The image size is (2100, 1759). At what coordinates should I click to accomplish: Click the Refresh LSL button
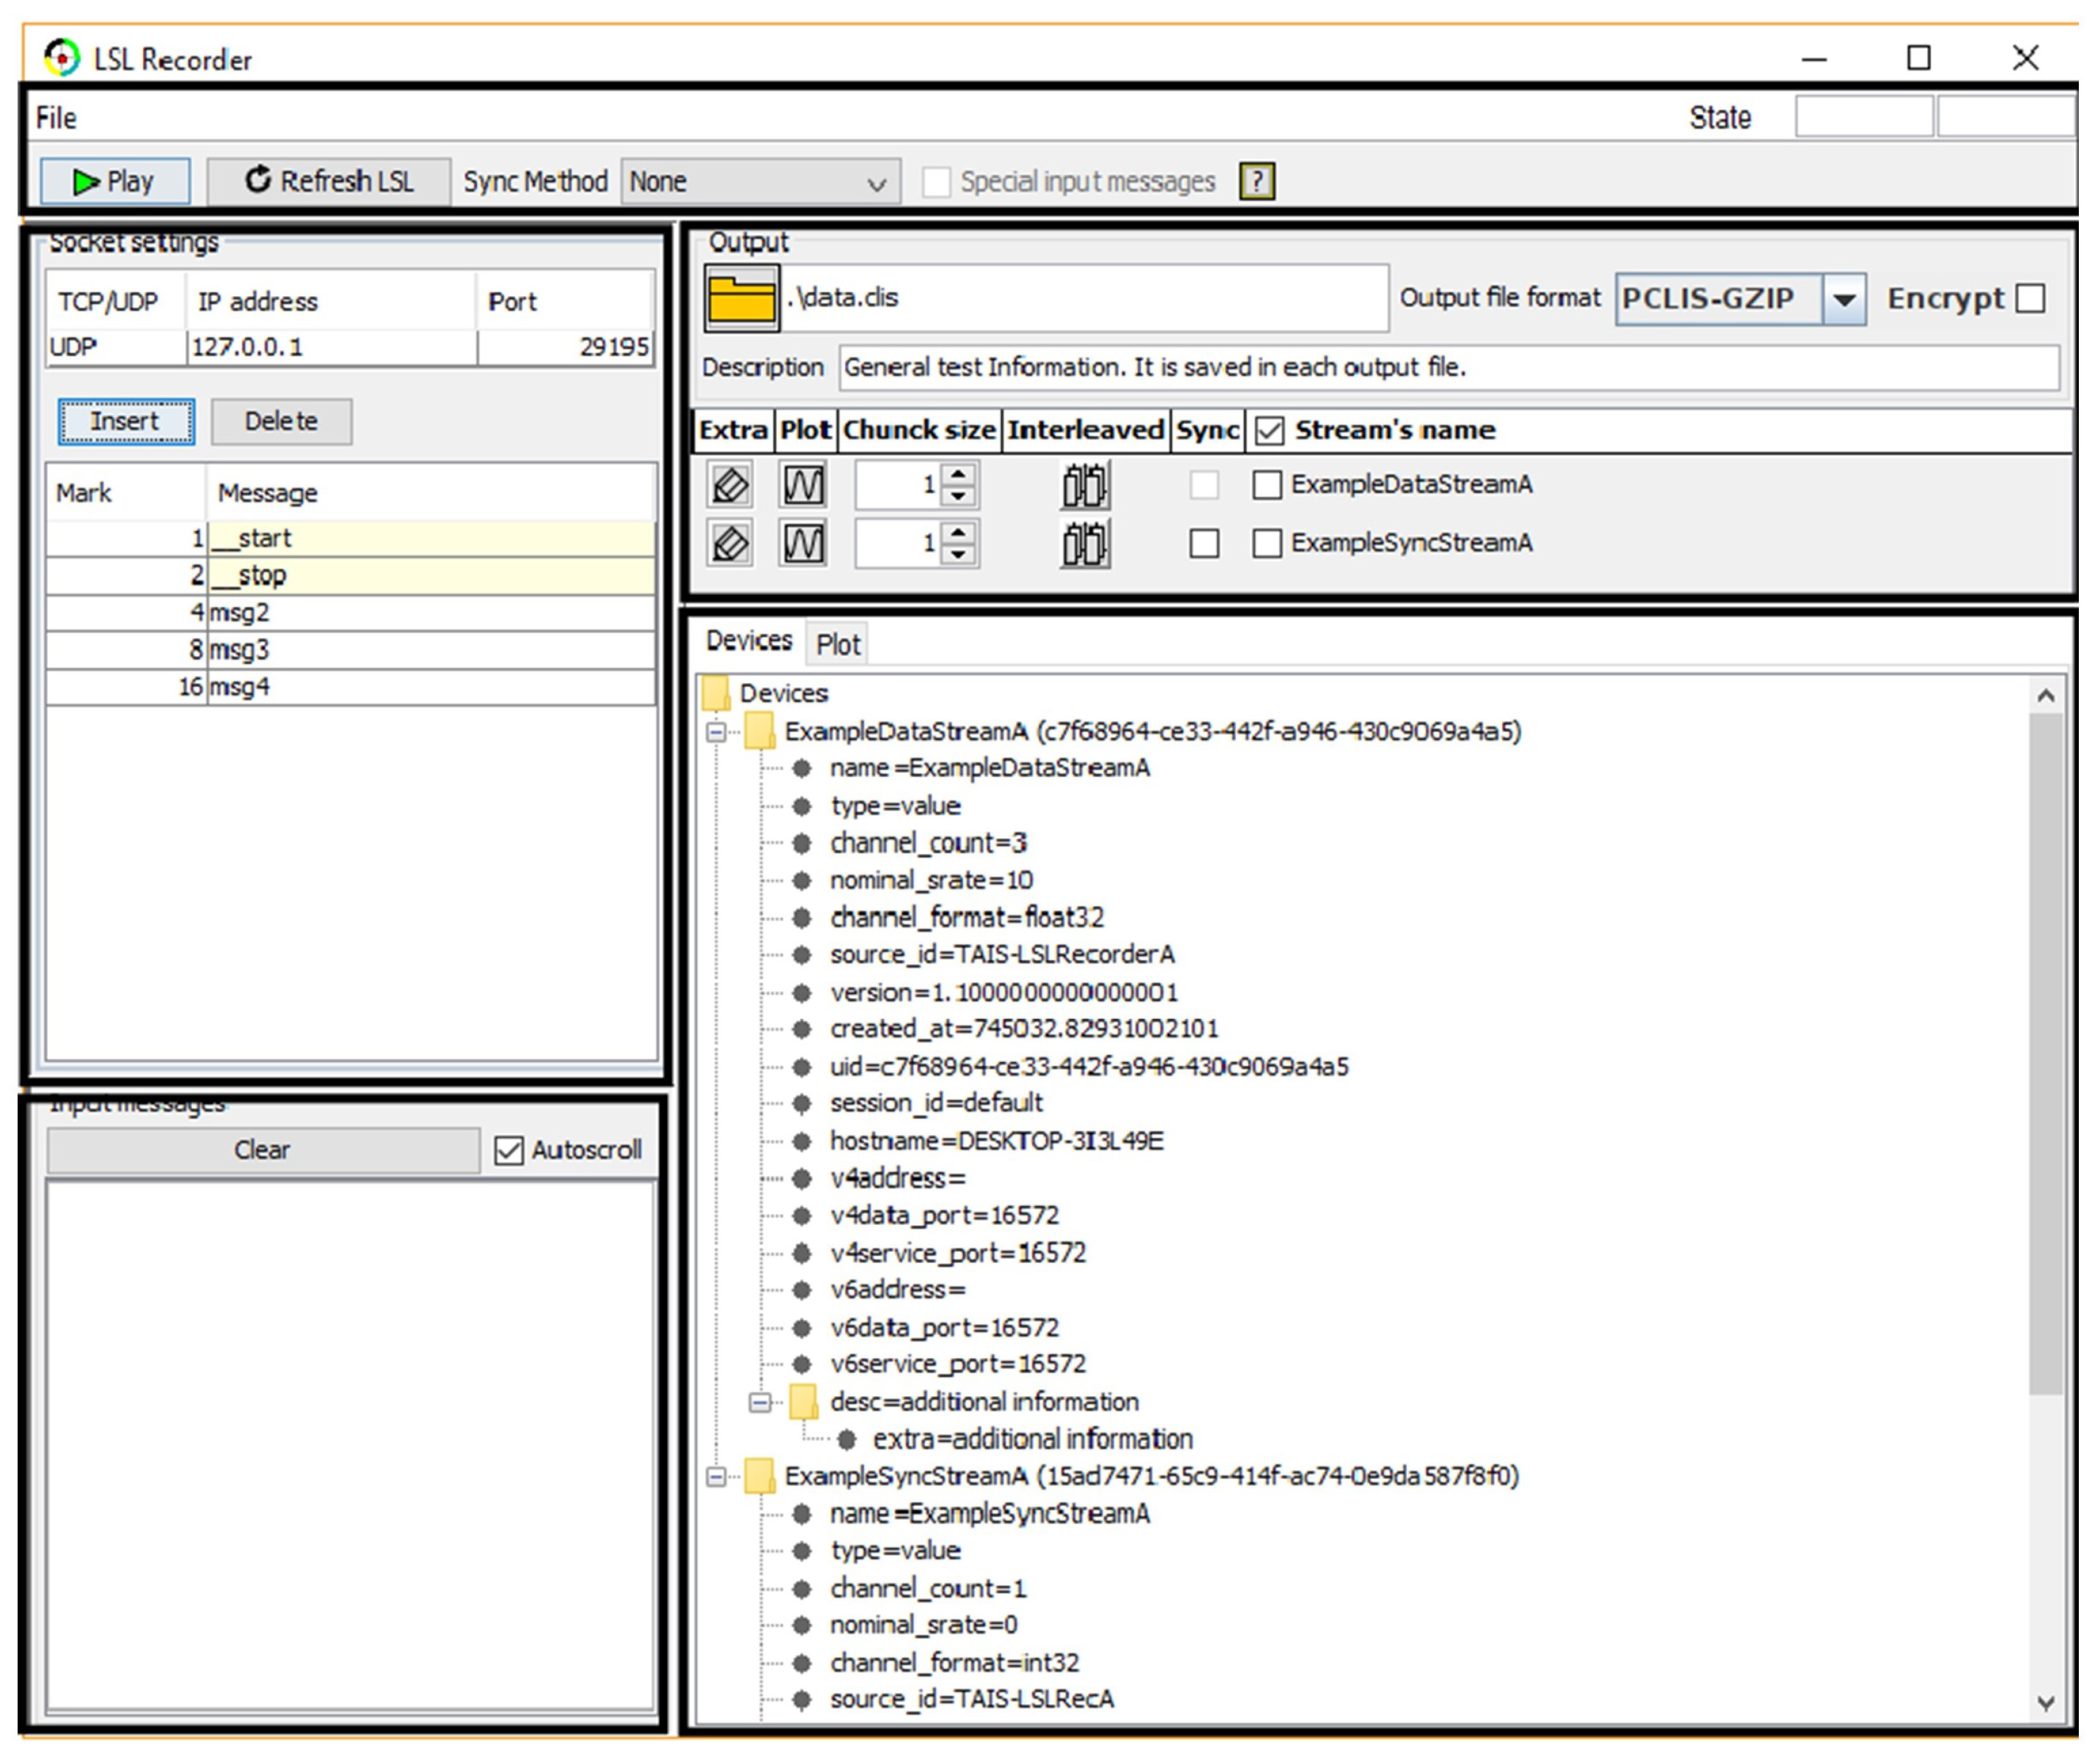click(329, 181)
